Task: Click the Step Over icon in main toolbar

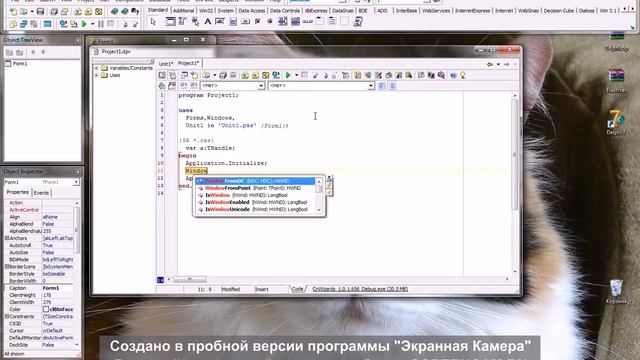Action: click(135, 24)
